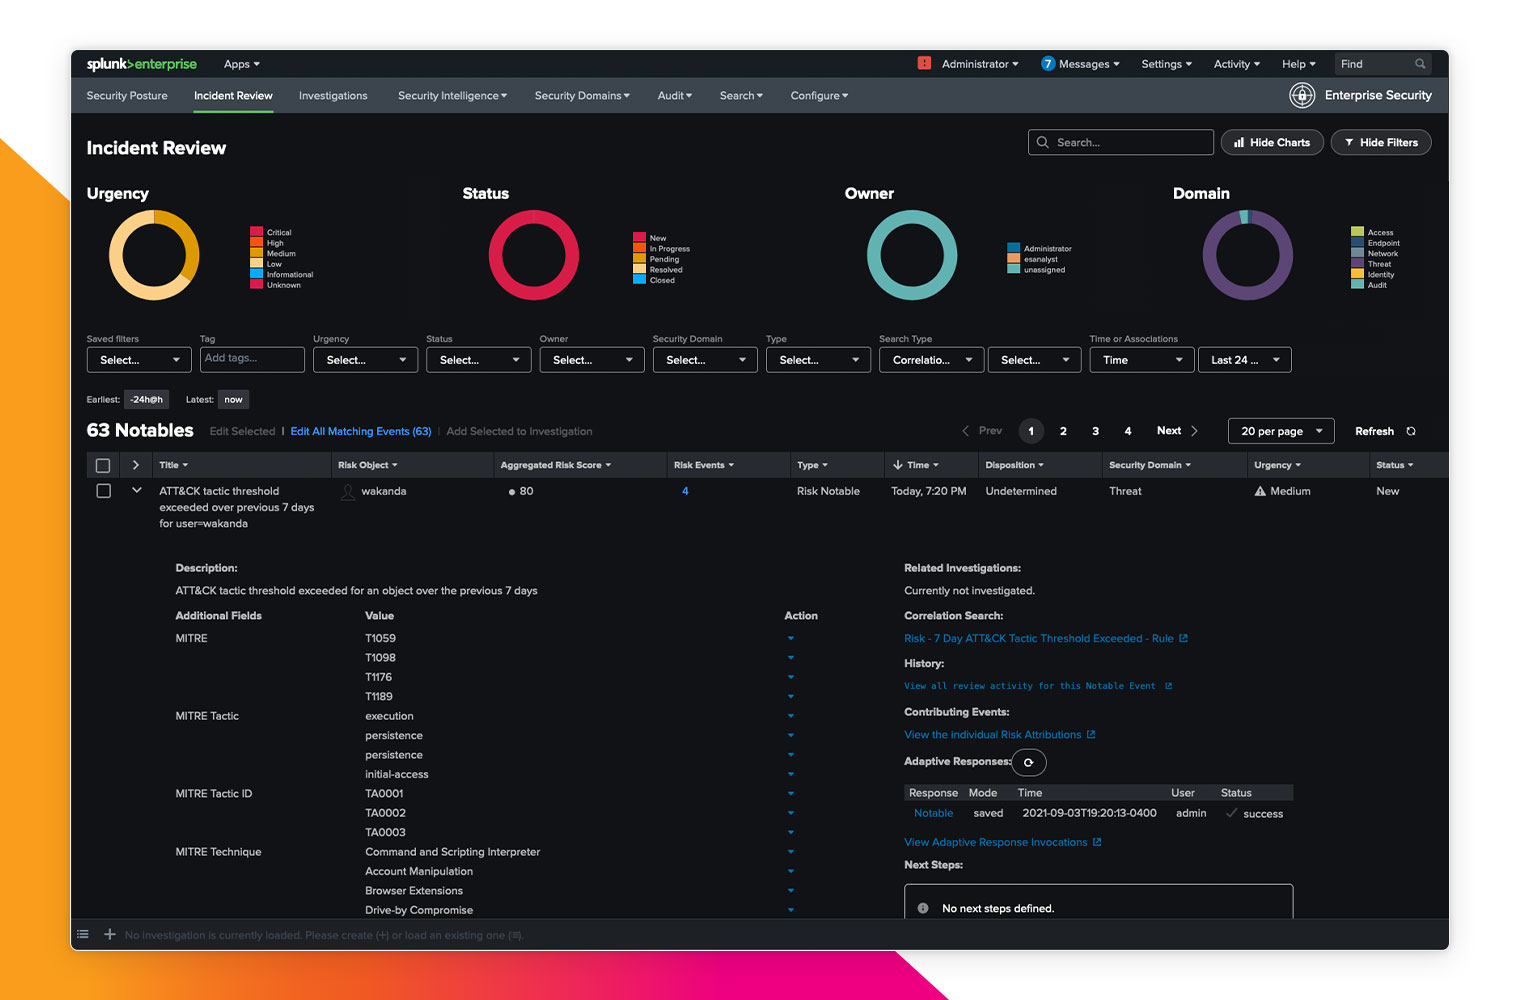Click the Access domain legend swatch
The height and width of the screenshot is (1000, 1520).
[1357, 232]
